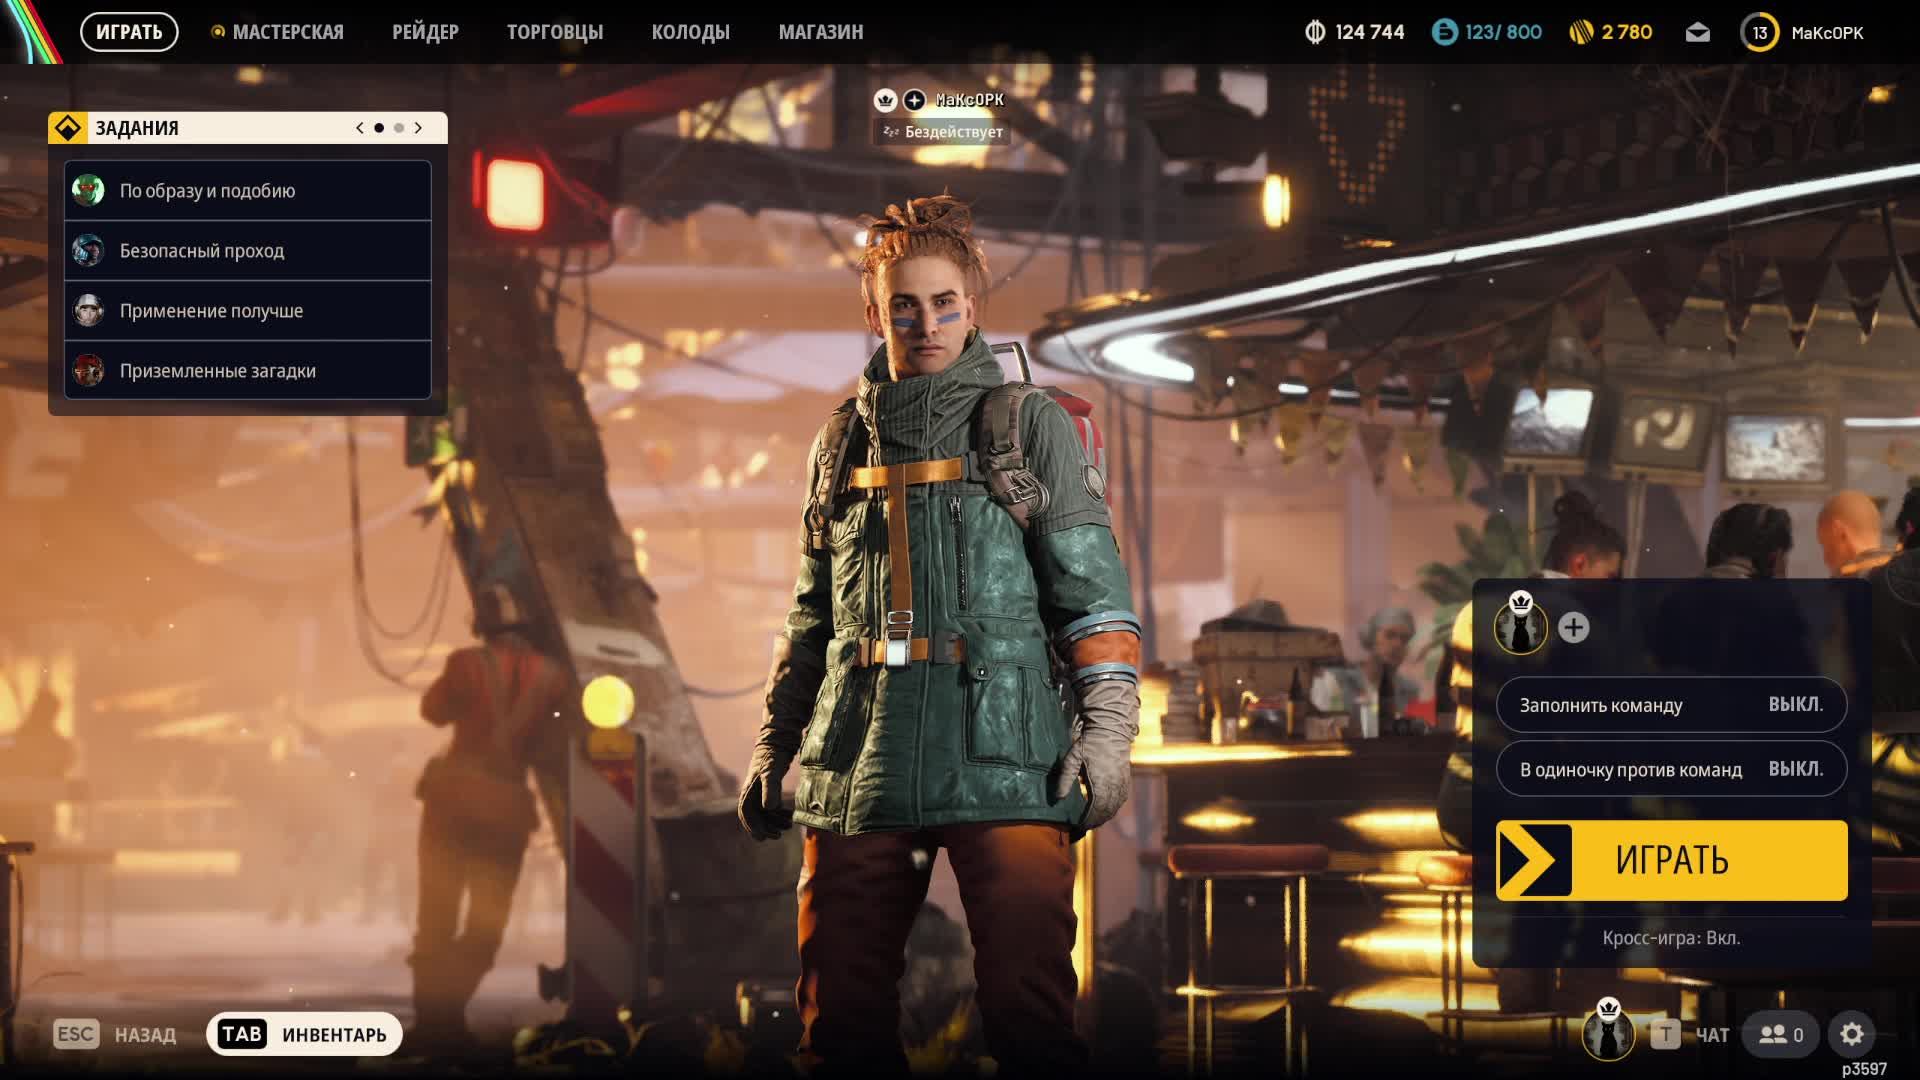Click the bottom-right player avatar icon
The image size is (1920, 1080).
pos(1608,1034)
